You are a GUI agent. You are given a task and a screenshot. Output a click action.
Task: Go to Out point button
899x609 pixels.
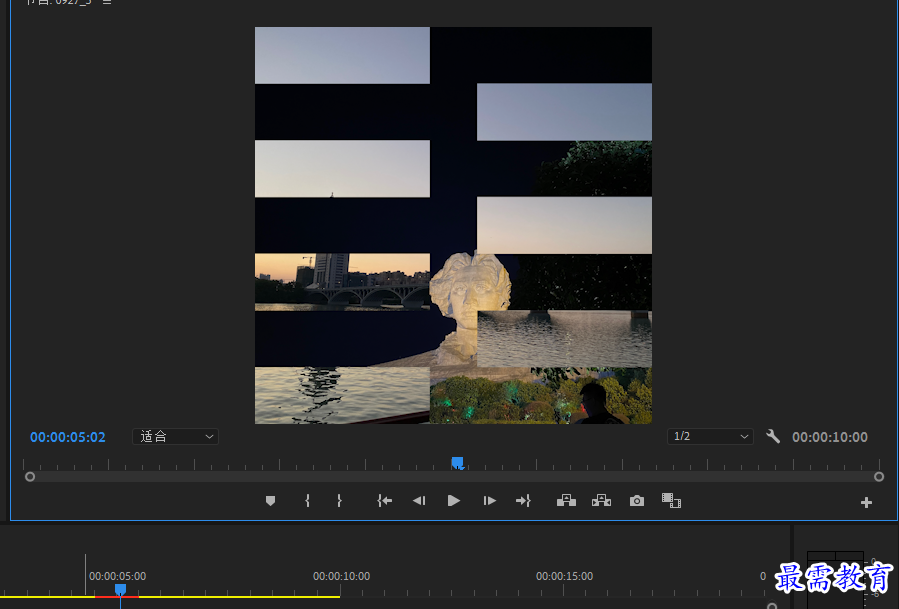coord(523,501)
